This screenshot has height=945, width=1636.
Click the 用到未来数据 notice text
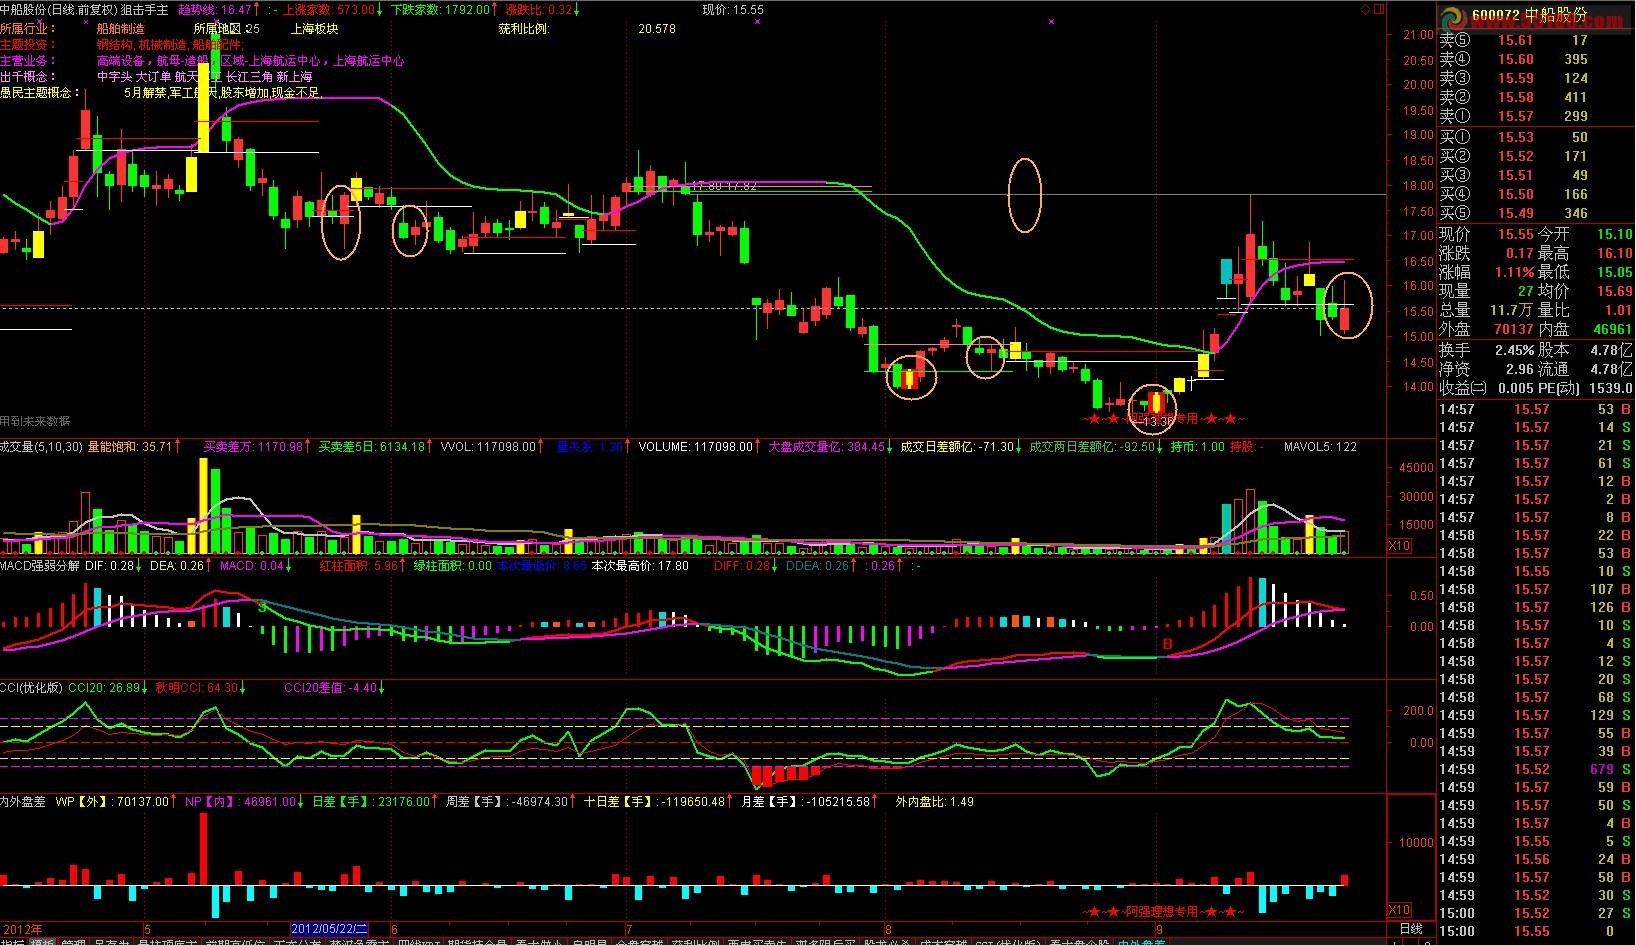(x=35, y=421)
